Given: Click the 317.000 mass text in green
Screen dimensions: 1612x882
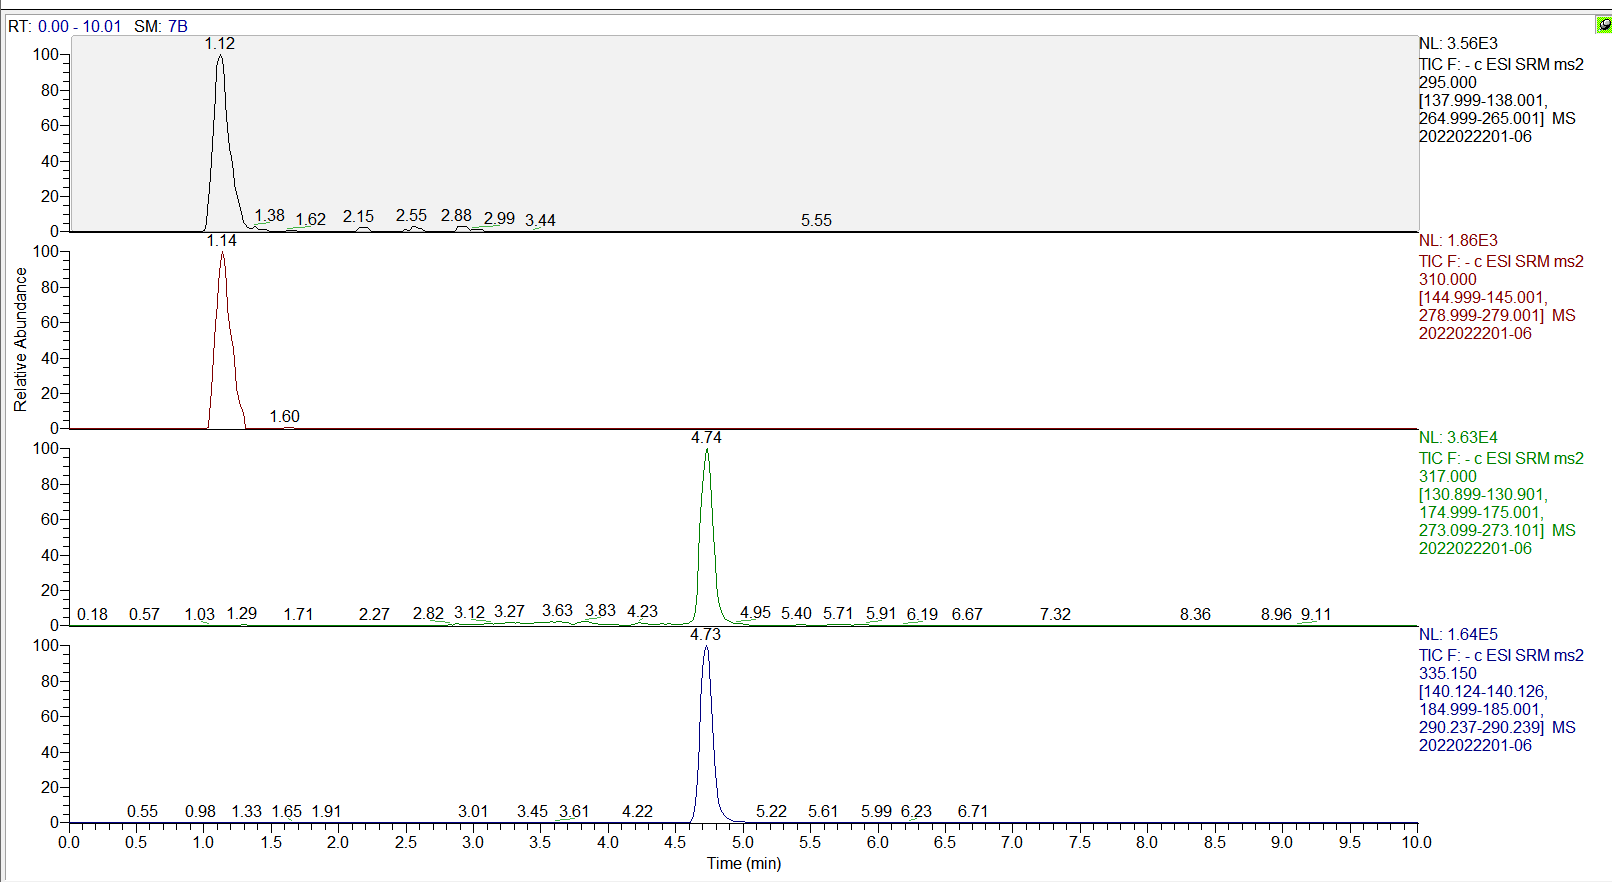Looking at the screenshot, I should [x=1448, y=477].
